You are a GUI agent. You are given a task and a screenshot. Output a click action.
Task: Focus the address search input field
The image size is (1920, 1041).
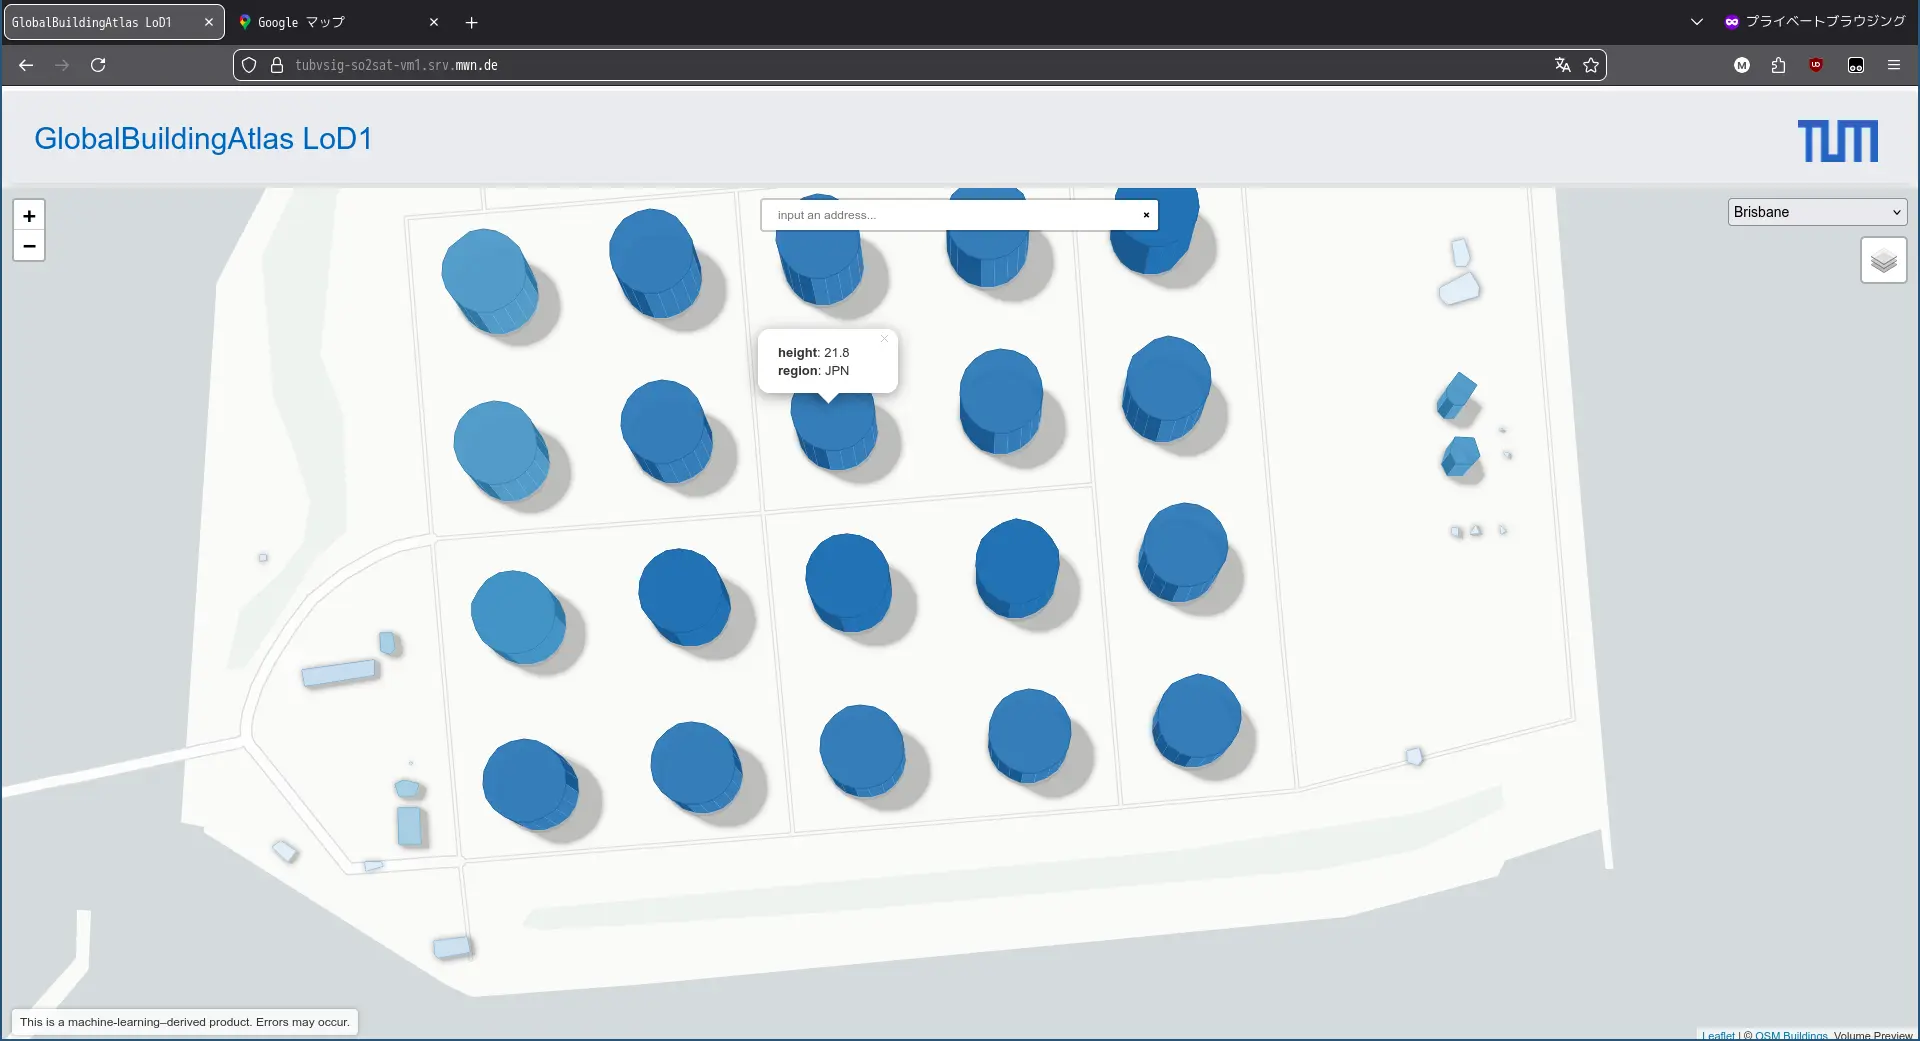click(x=950, y=215)
